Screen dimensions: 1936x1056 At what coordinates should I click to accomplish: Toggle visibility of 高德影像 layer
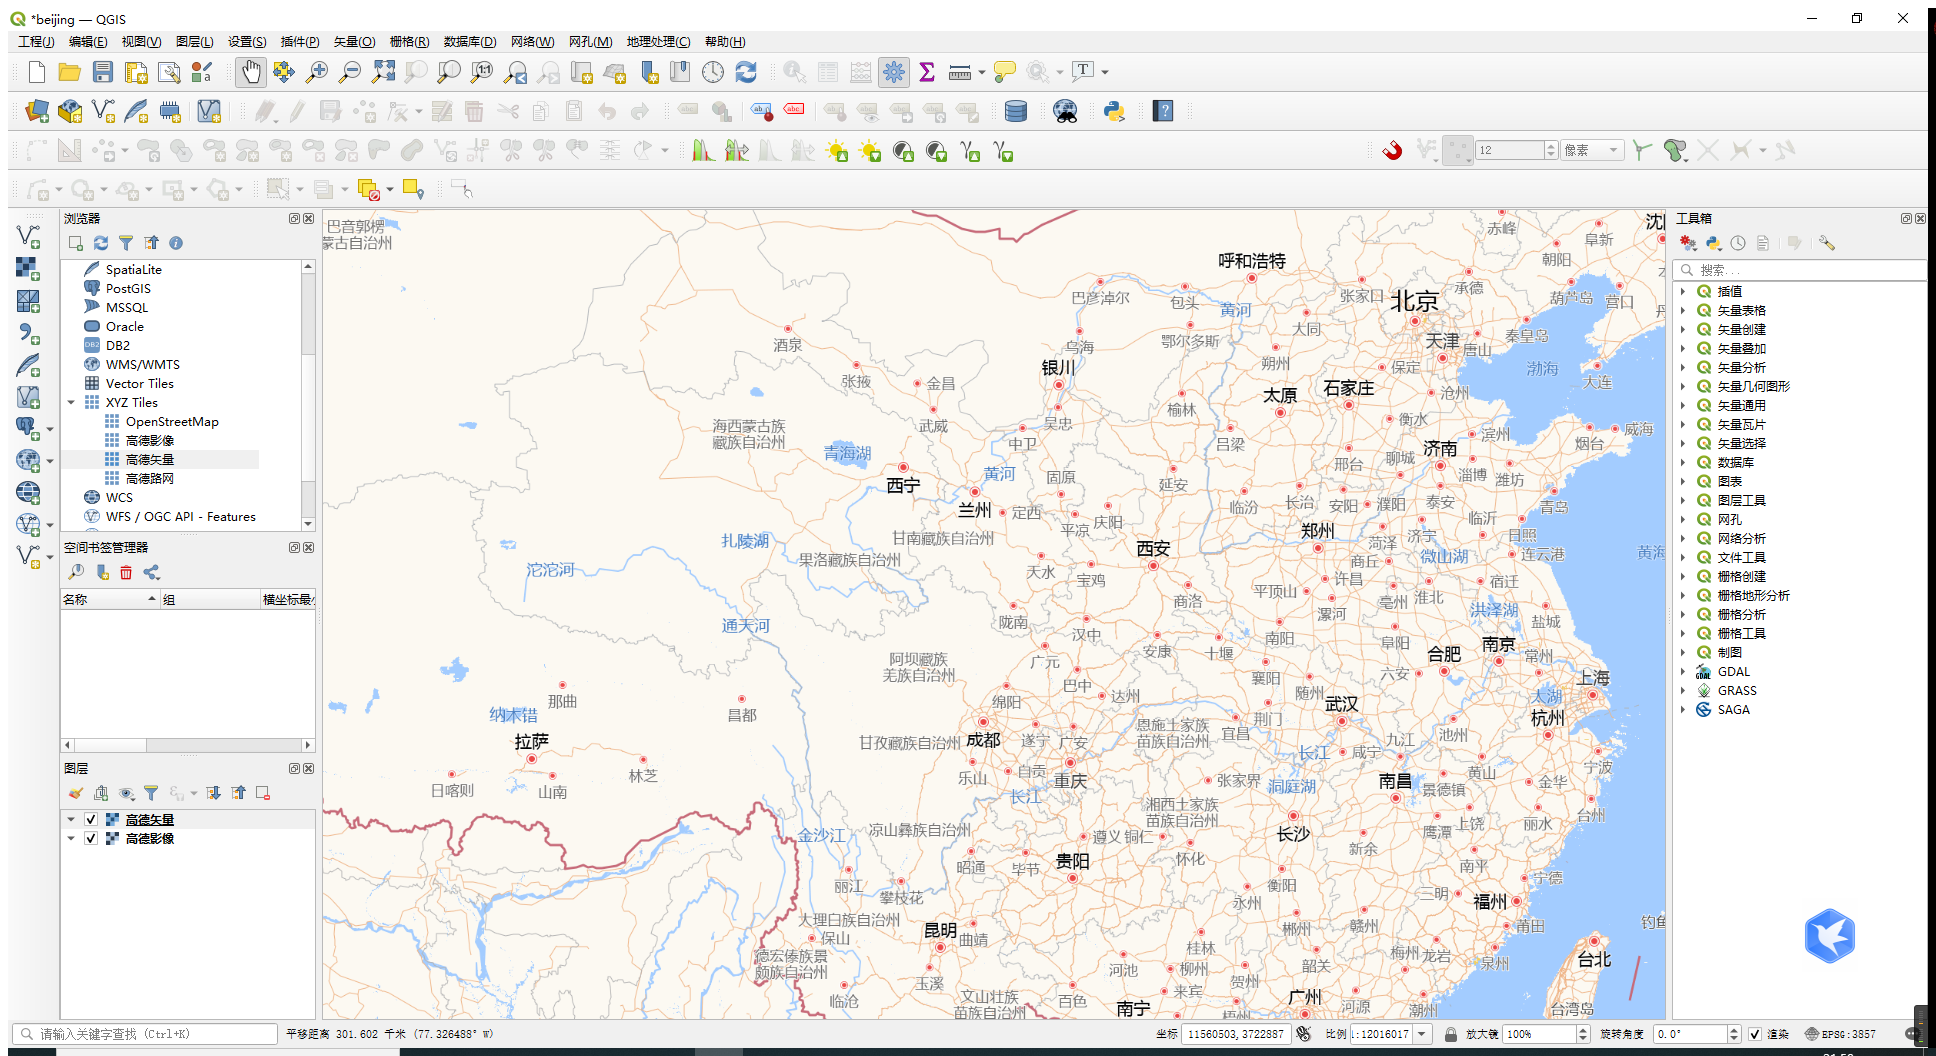point(91,839)
